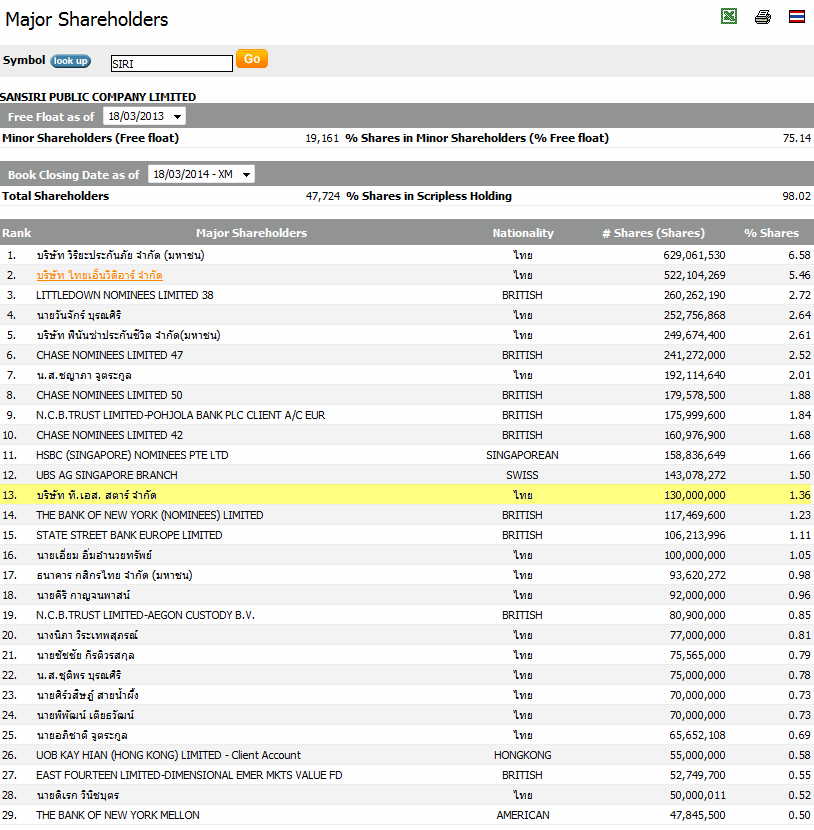814x830 pixels.
Task: Select share count 47,845,500
Action: point(698,815)
